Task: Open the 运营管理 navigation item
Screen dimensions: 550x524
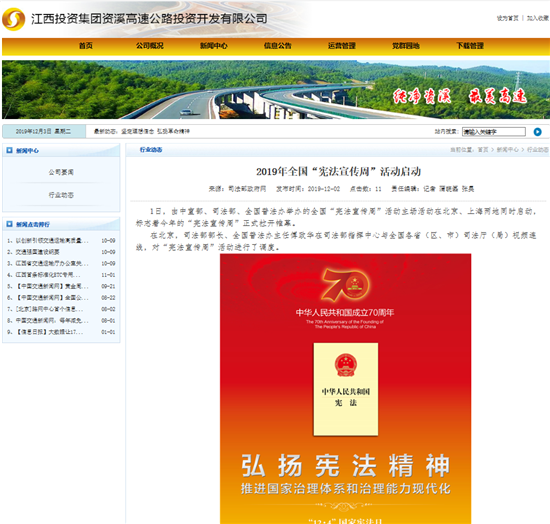Action: 342,46
